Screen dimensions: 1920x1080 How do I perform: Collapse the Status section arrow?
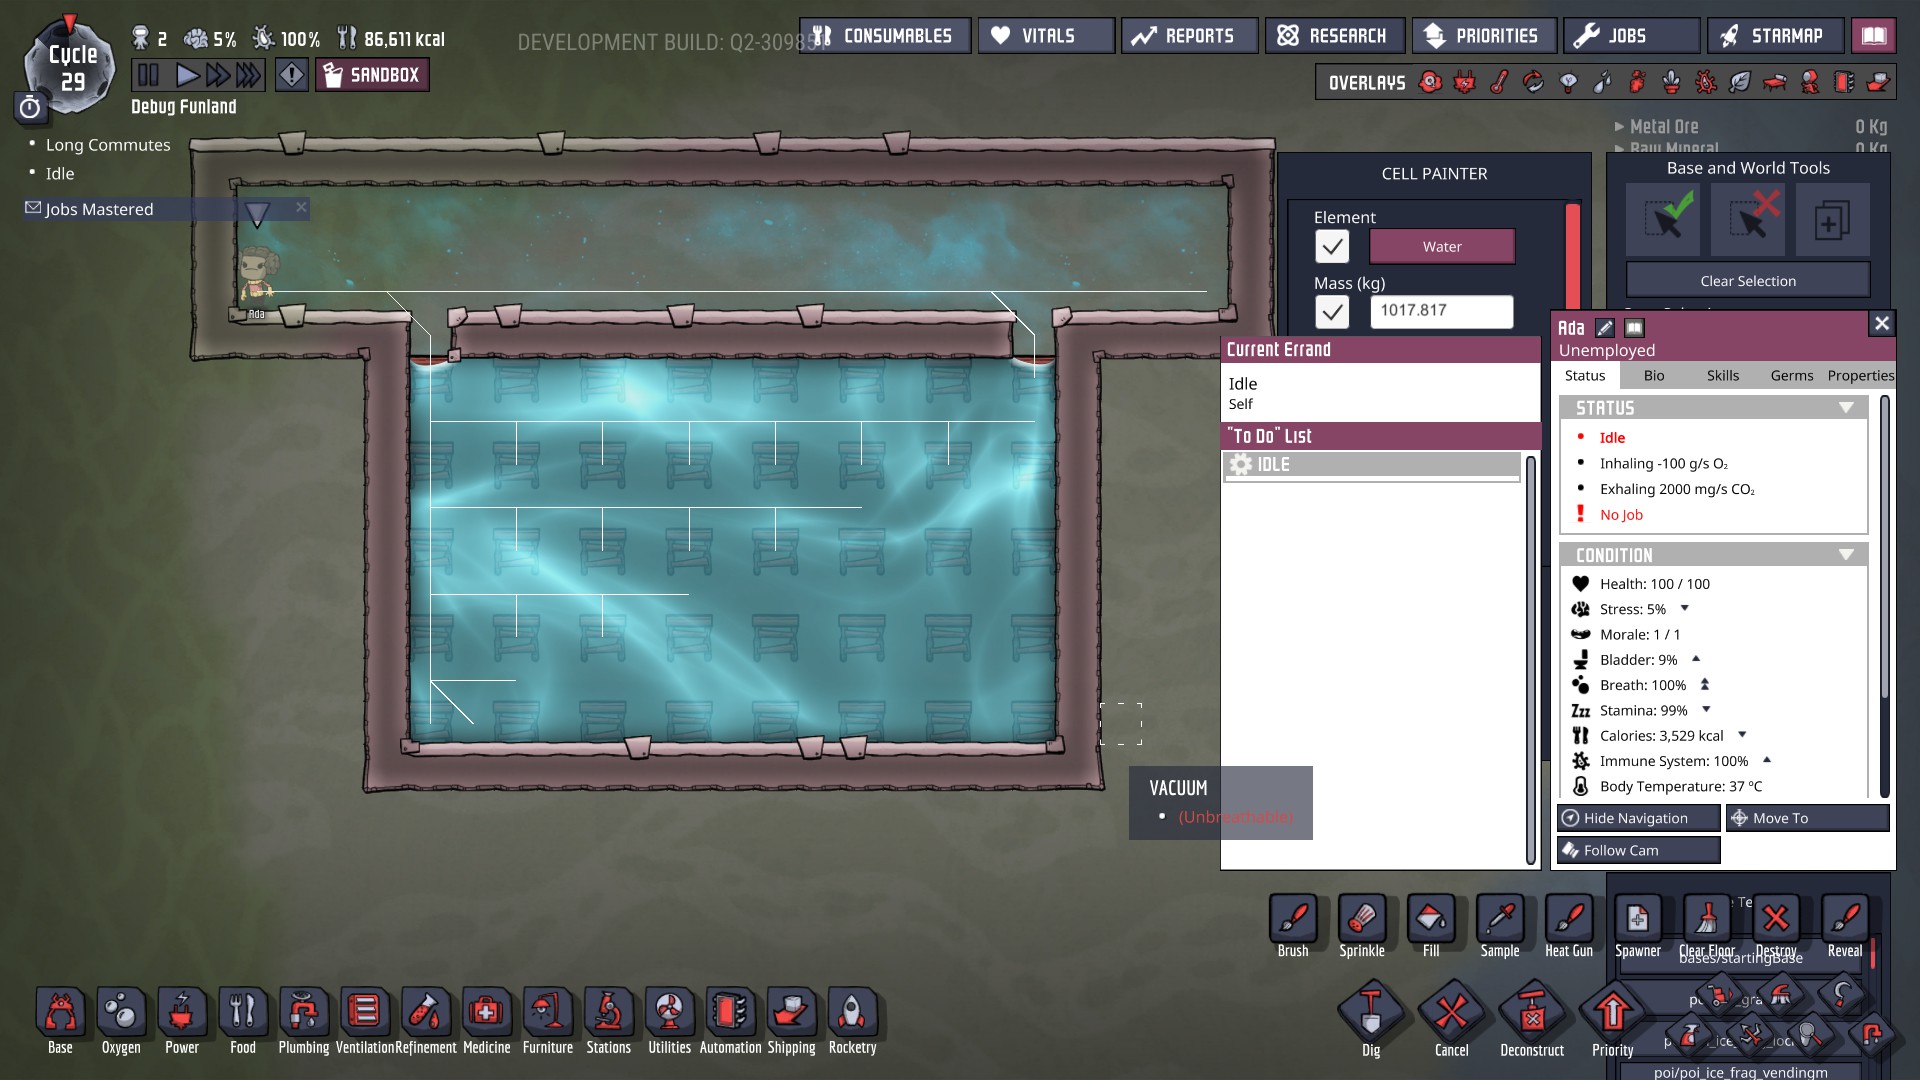1846,408
